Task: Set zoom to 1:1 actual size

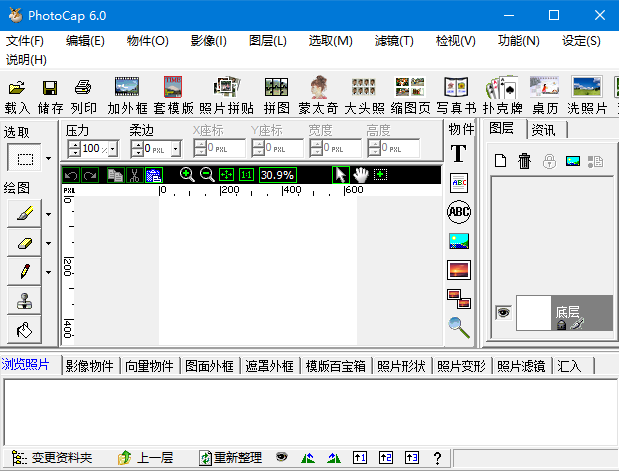Action: [x=246, y=175]
